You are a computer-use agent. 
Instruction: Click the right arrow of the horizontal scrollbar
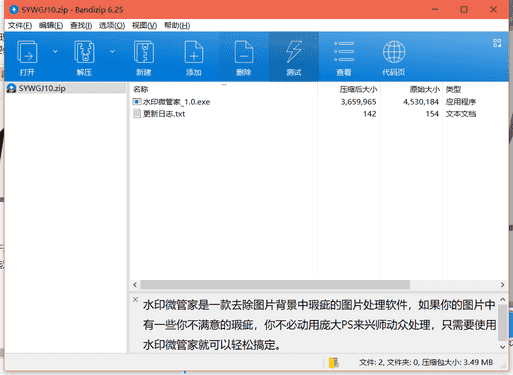(502, 285)
